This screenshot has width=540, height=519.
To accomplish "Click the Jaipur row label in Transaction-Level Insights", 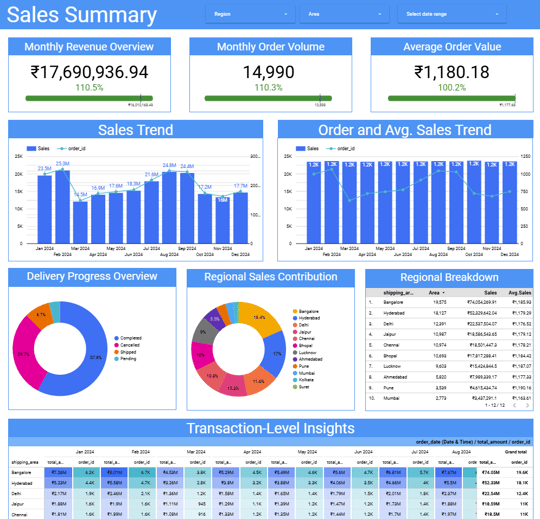I will [18, 504].
